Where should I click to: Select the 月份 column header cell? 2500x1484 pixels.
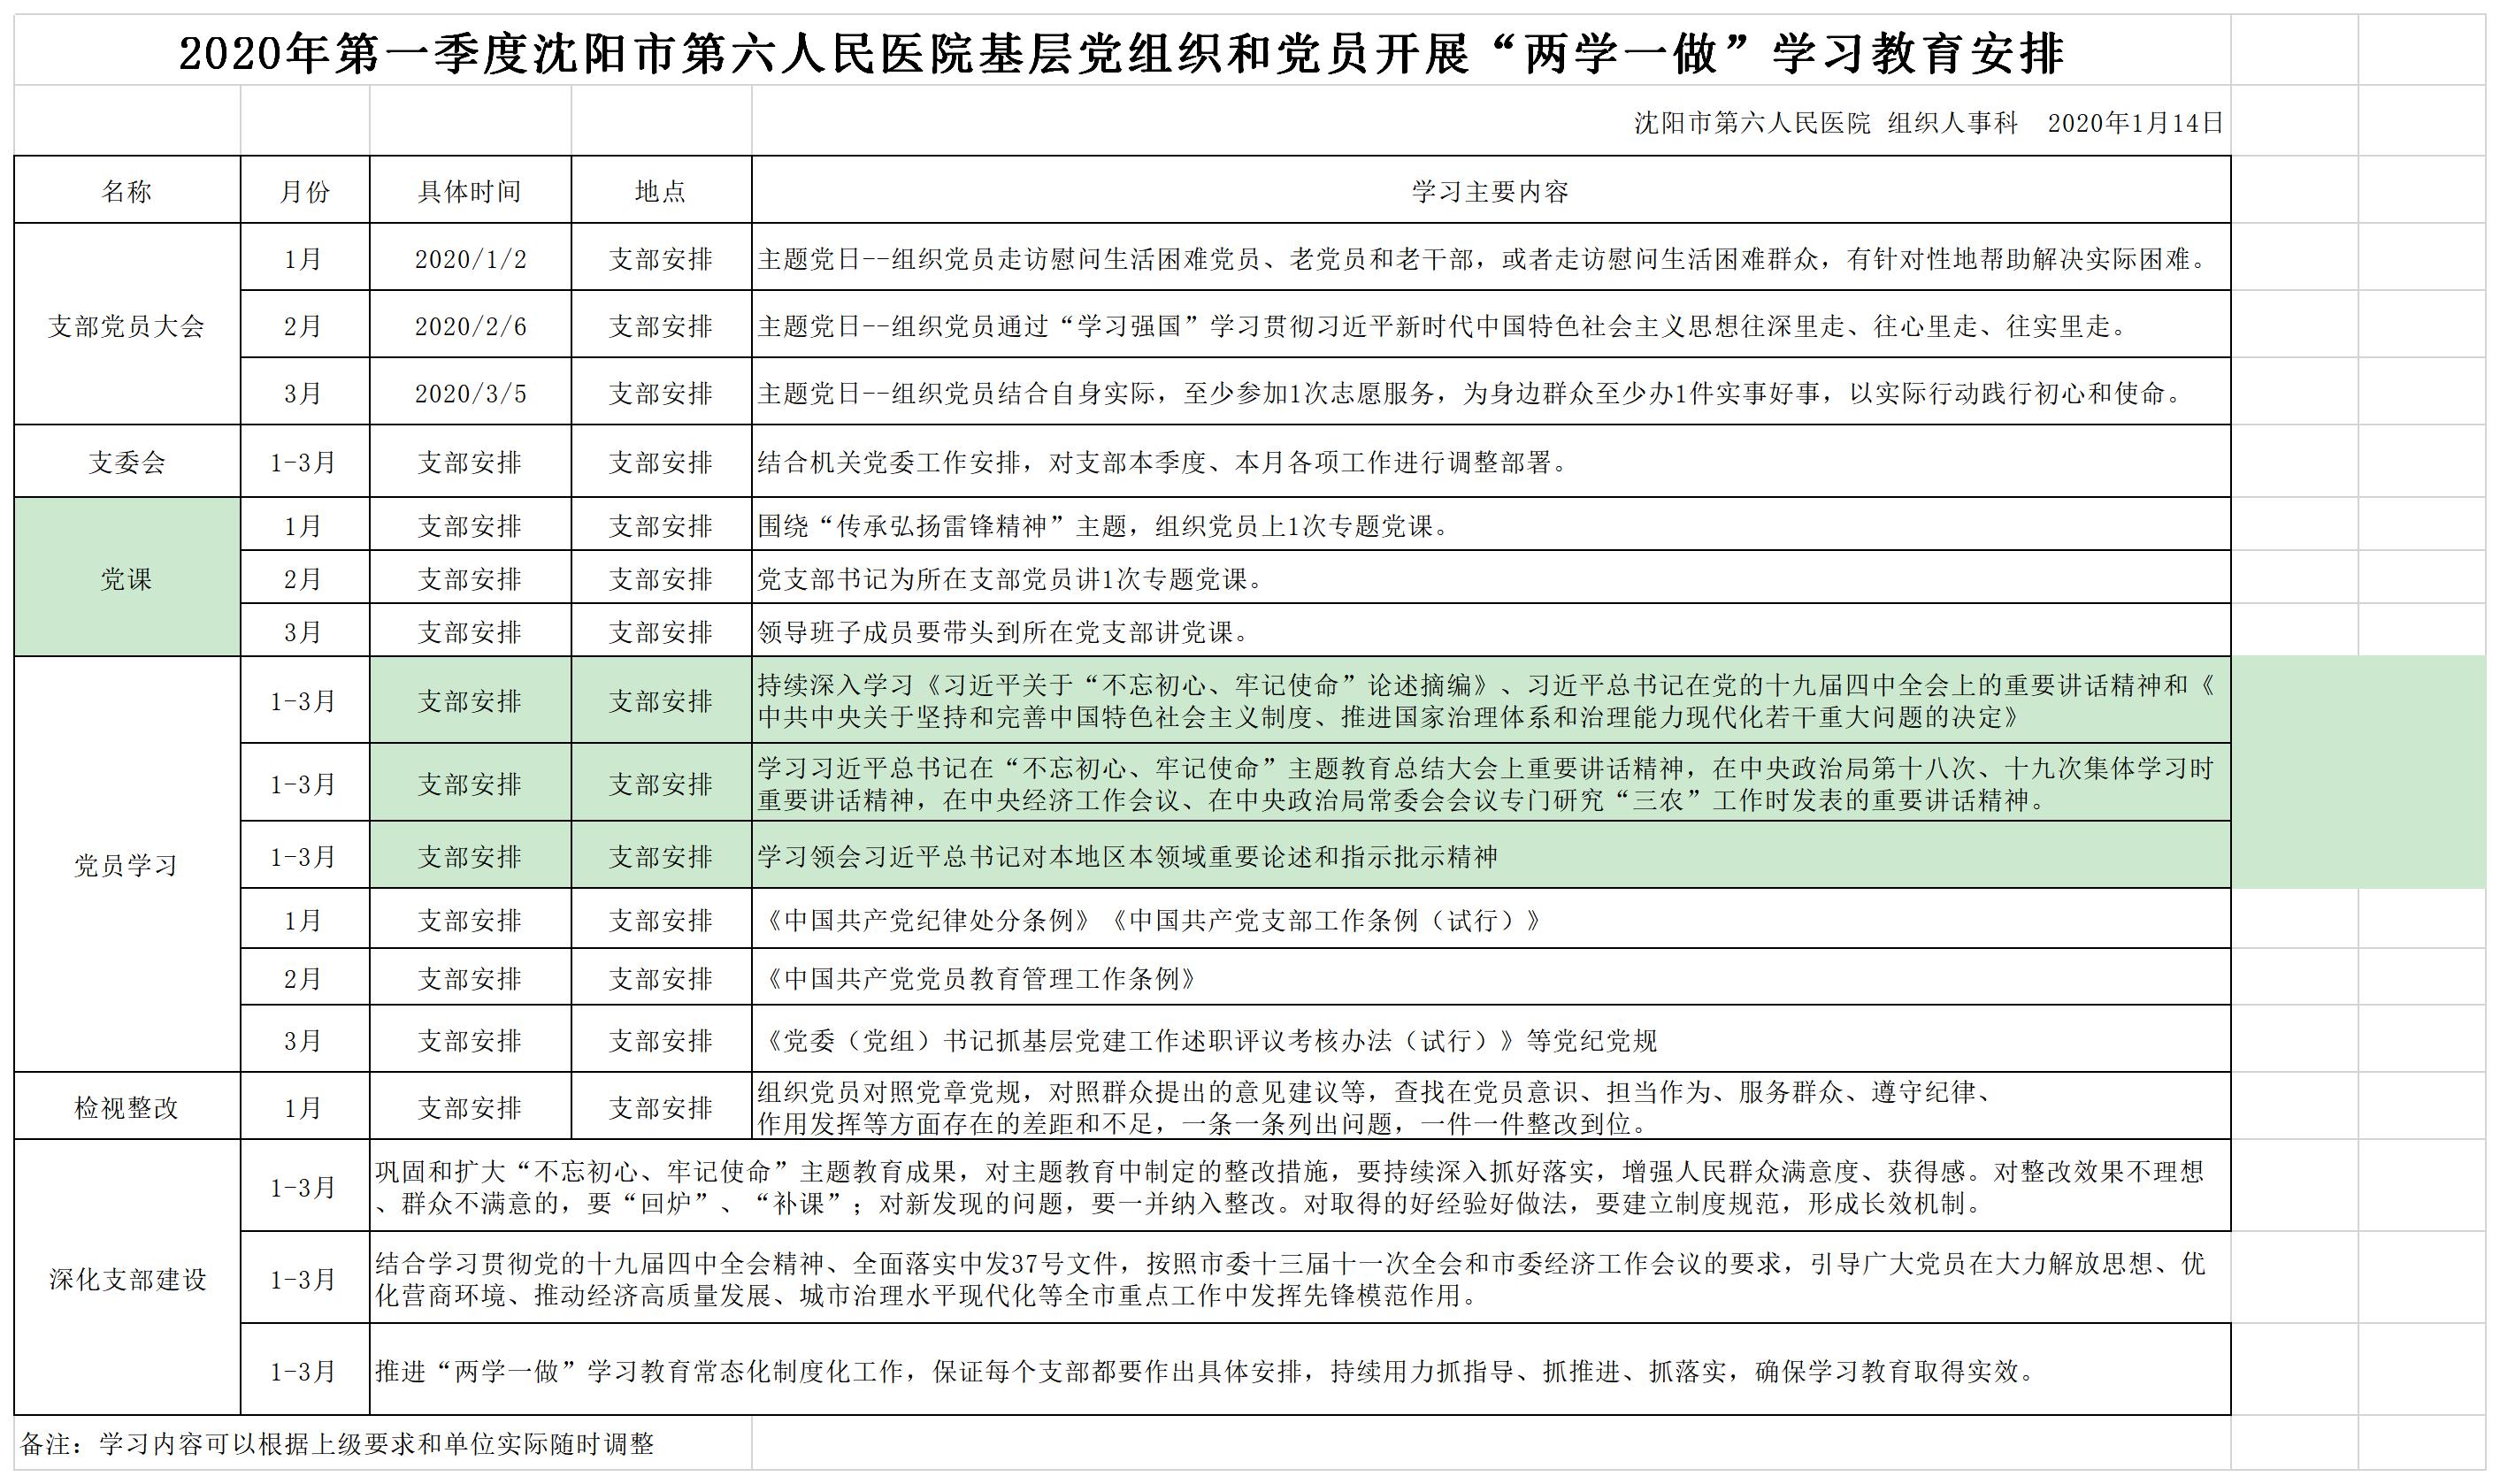click(x=304, y=191)
